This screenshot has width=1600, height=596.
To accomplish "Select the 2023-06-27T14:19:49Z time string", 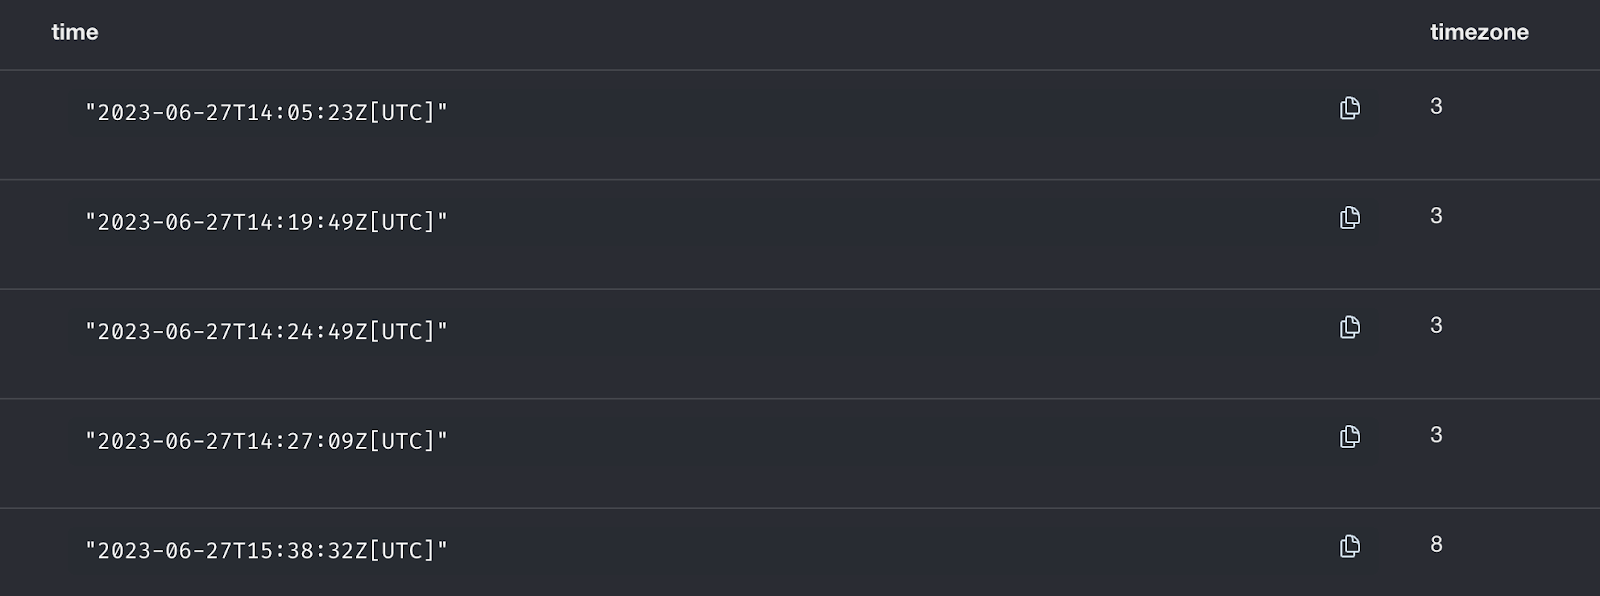I will click(266, 222).
